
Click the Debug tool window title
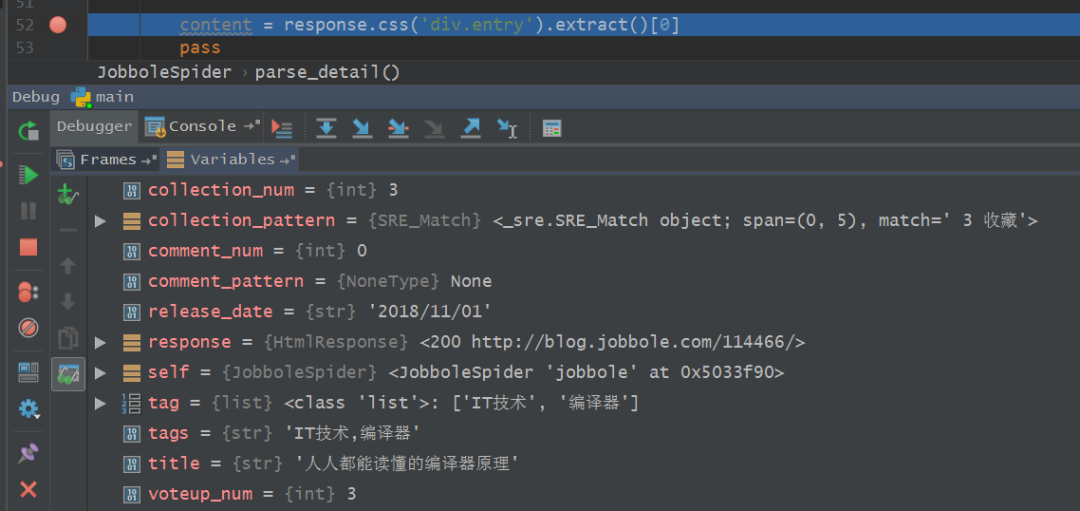click(35, 97)
